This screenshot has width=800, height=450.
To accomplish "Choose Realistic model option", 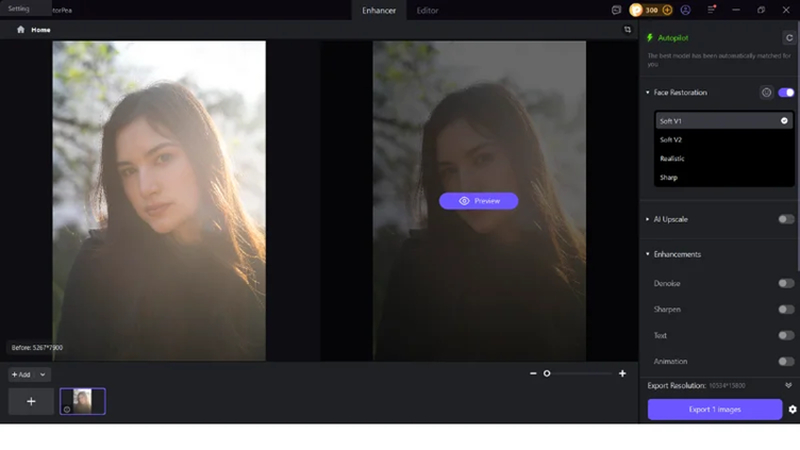I will coord(723,158).
